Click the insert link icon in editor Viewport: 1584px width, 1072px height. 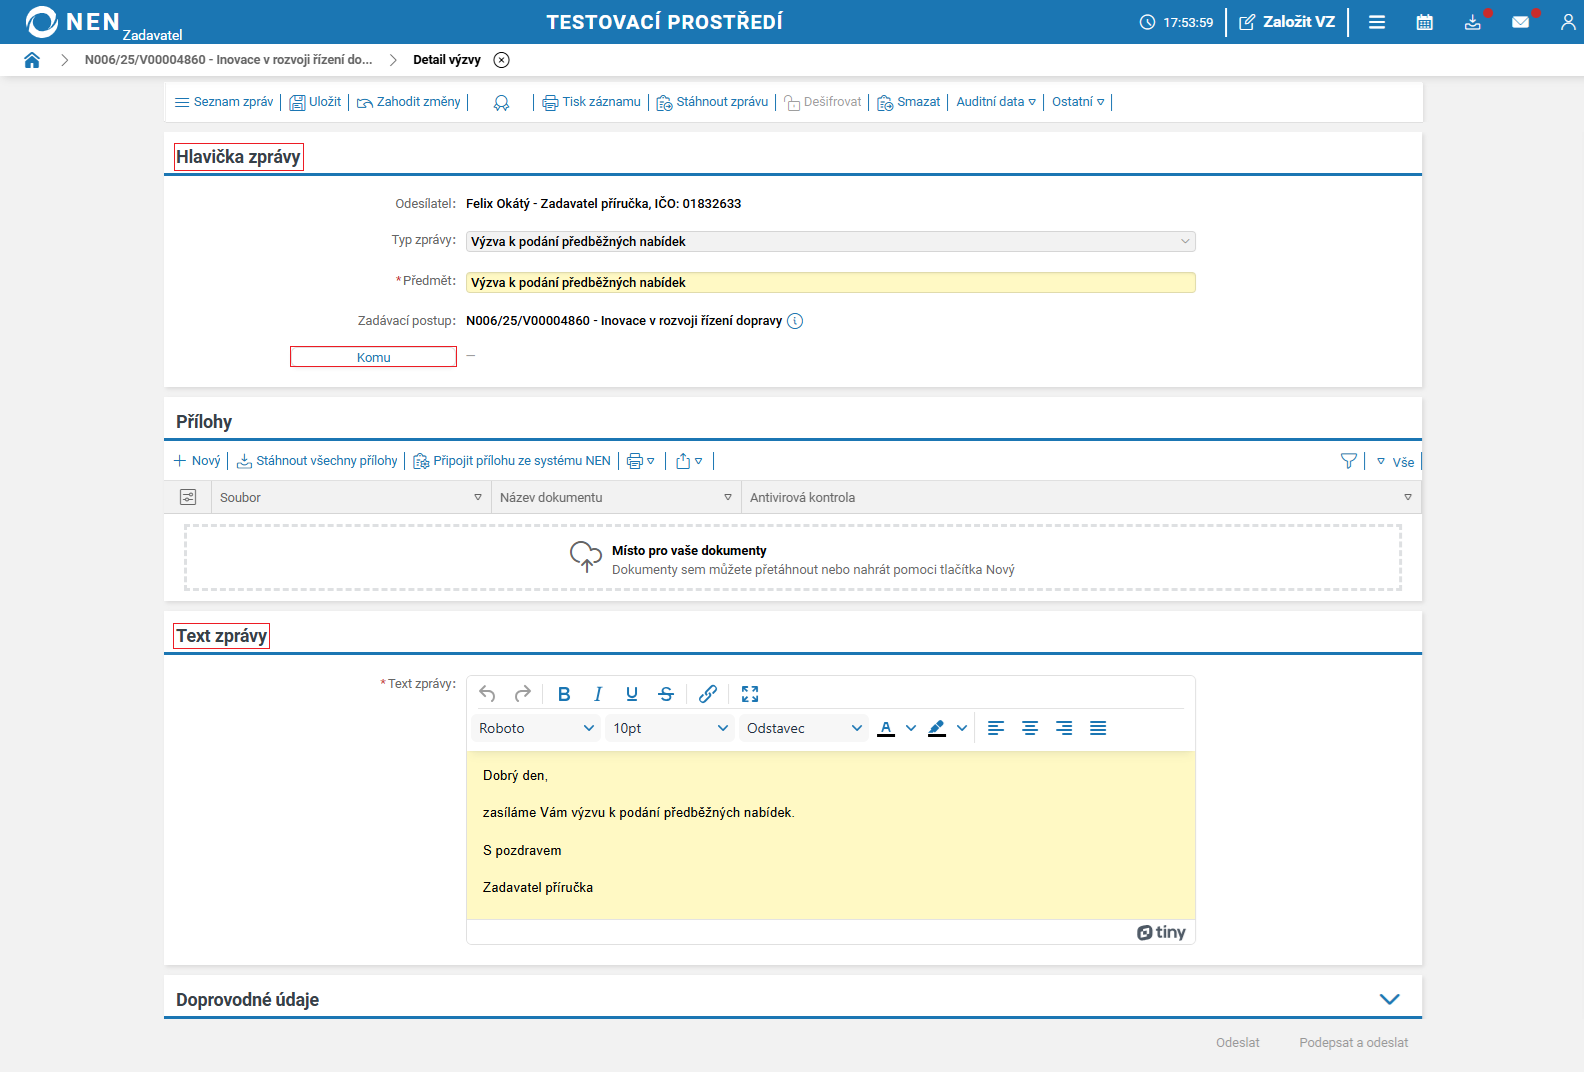point(708,694)
